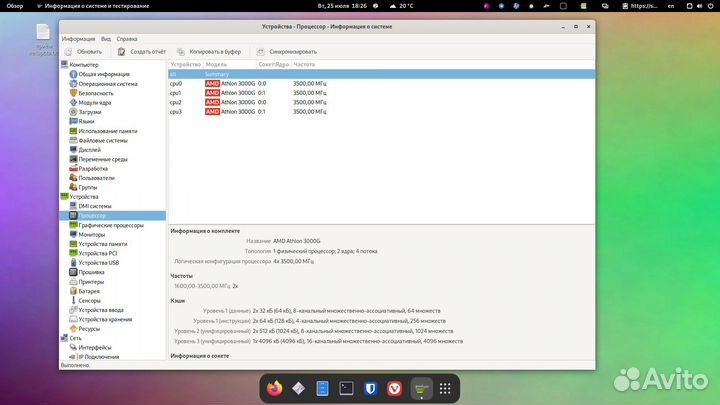Viewport: 720px width, 405px height.
Task: Click Копировать в буфер button
Action: point(208,52)
